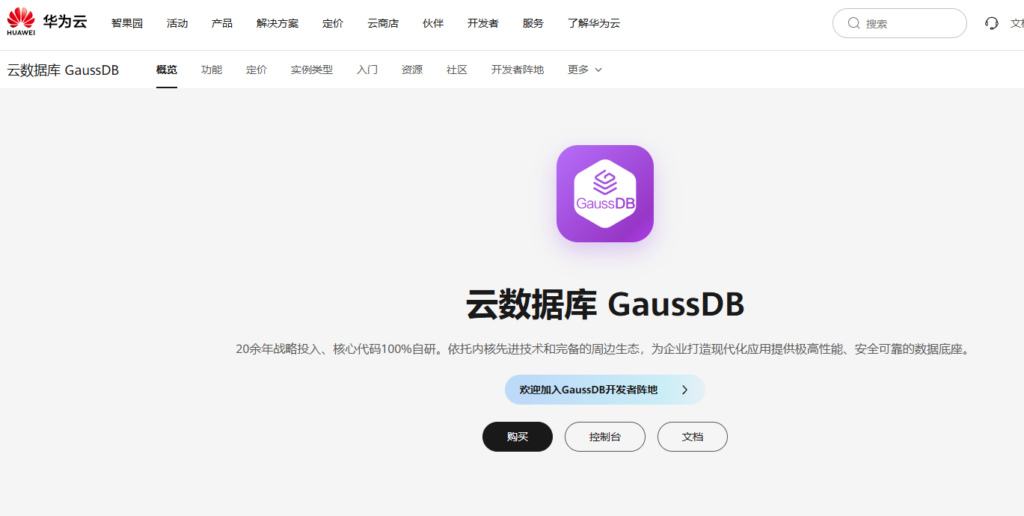Open the 智果园 menu

[x=127, y=24]
